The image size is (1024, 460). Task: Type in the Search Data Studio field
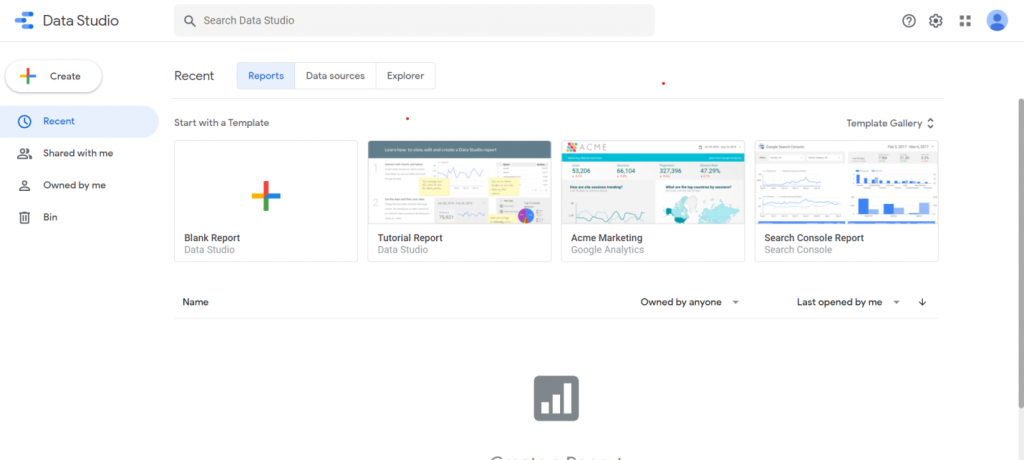(x=420, y=20)
